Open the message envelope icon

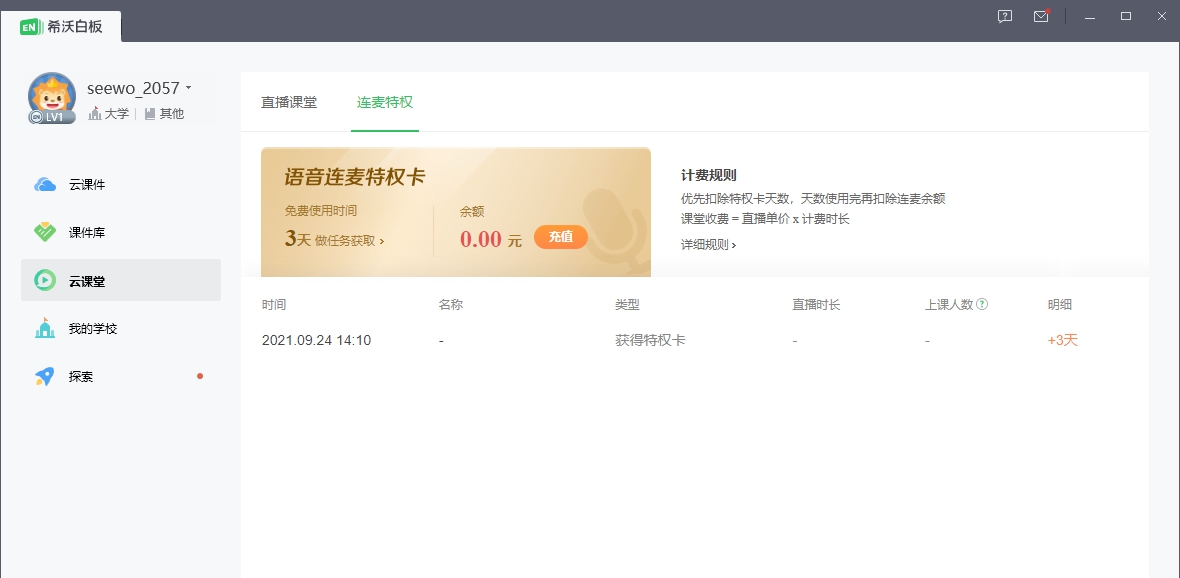click(x=1041, y=16)
